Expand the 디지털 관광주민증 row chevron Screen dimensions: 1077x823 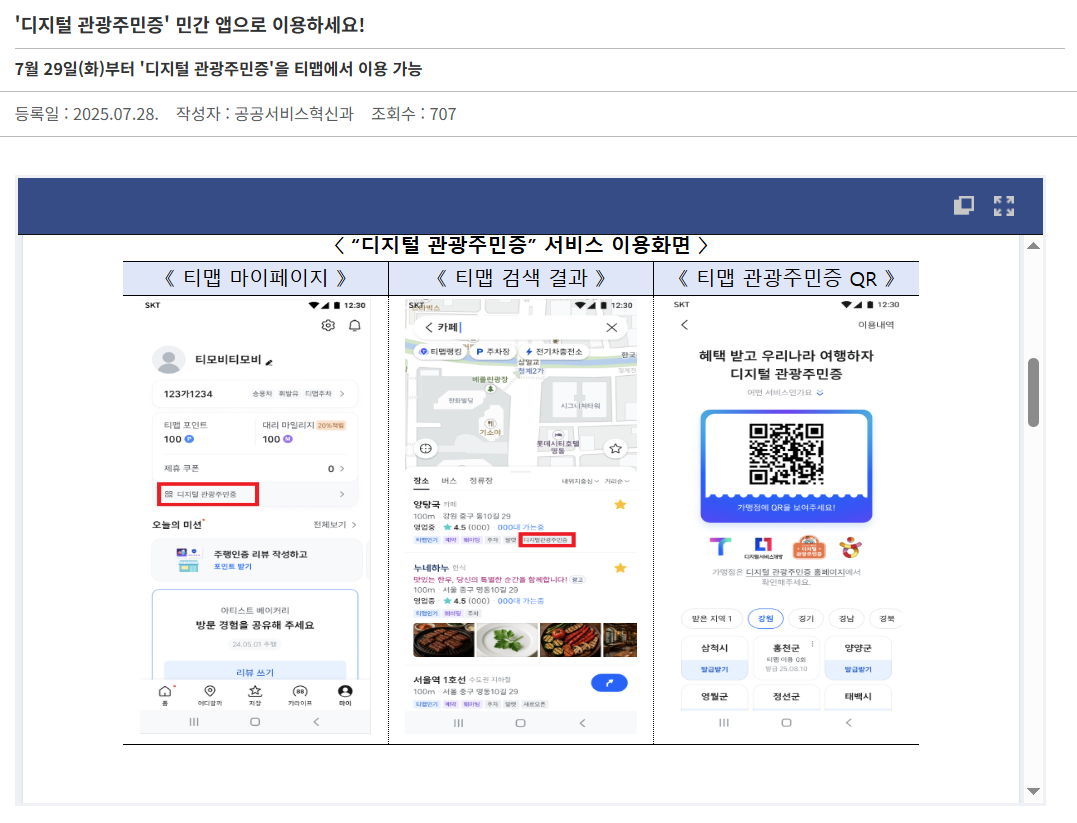pyautogui.click(x=342, y=494)
